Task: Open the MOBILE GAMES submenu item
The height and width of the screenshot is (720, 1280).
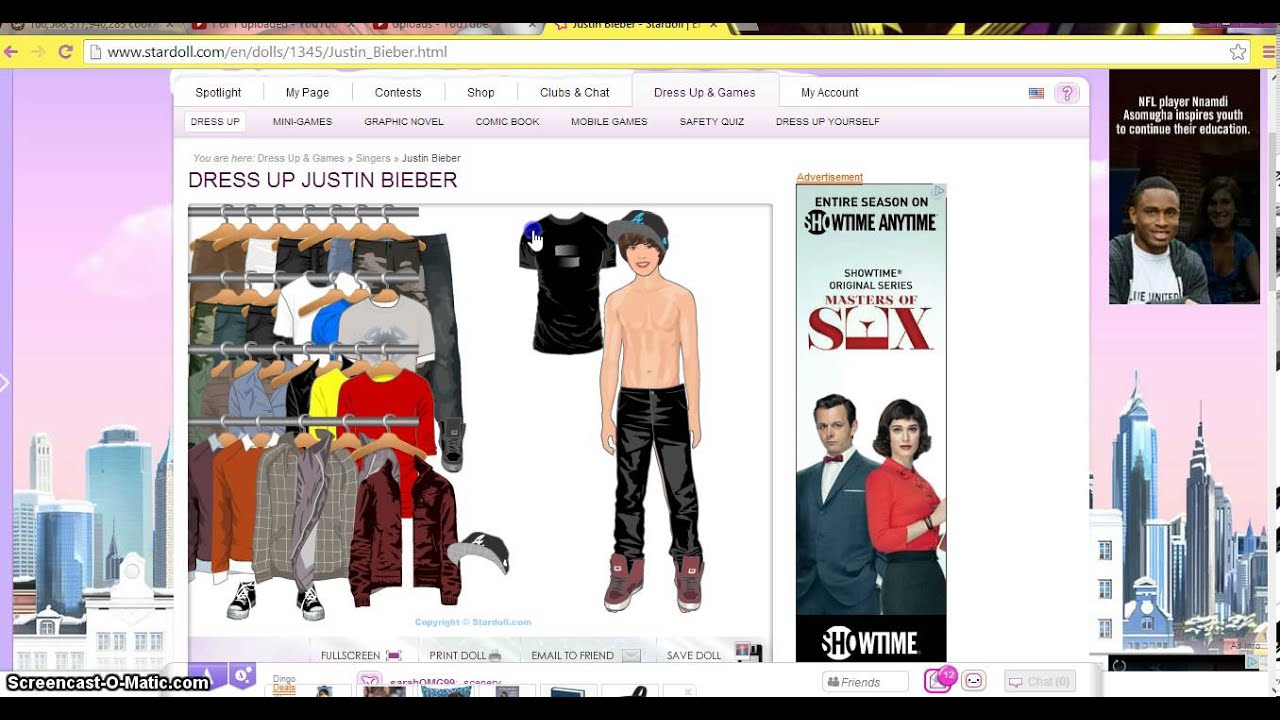Action: tap(609, 122)
